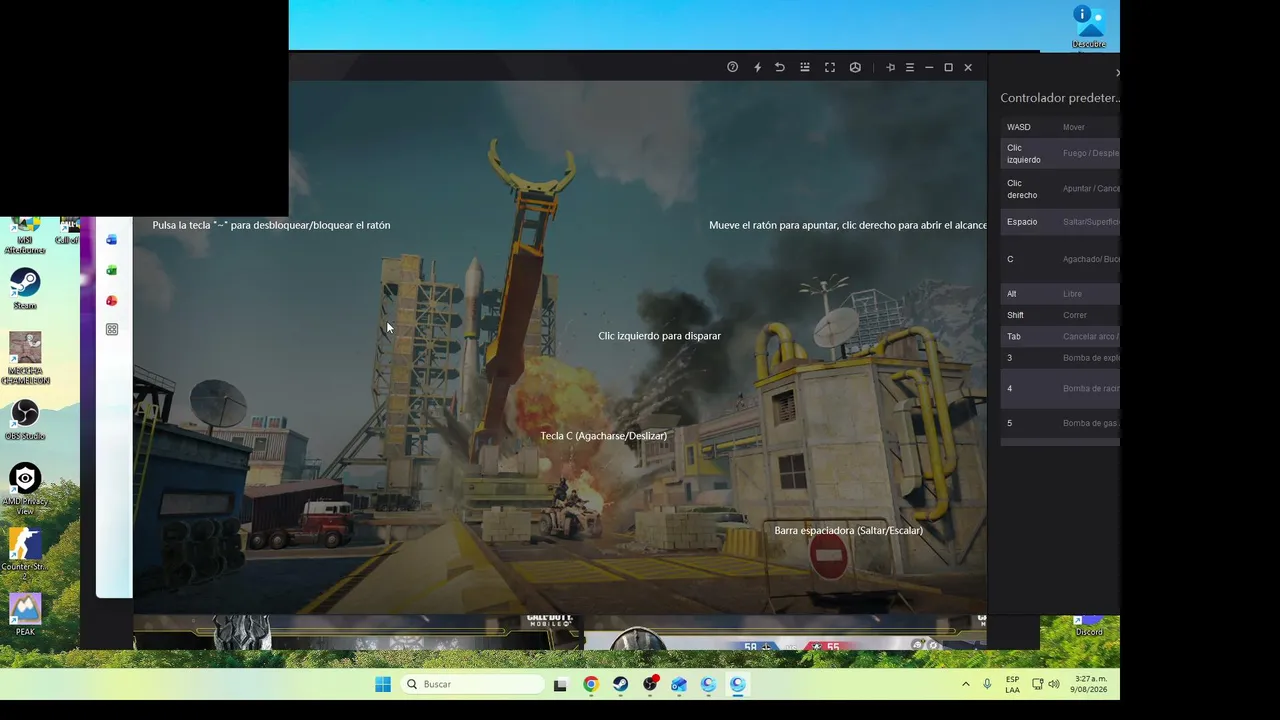Click the Controlador predeterminado panel title
Screen dimensions: 1280x720
(1060, 98)
